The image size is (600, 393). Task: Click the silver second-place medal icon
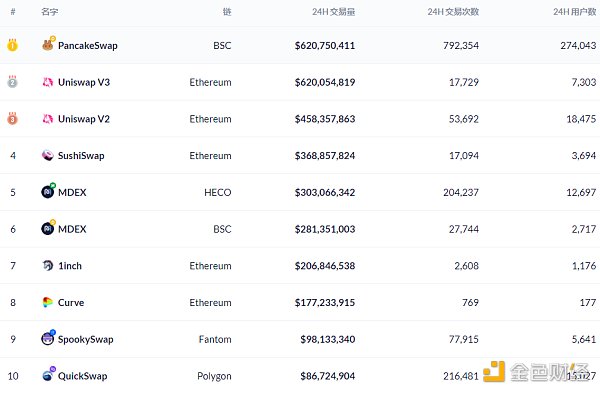click(x=12, y=82)
